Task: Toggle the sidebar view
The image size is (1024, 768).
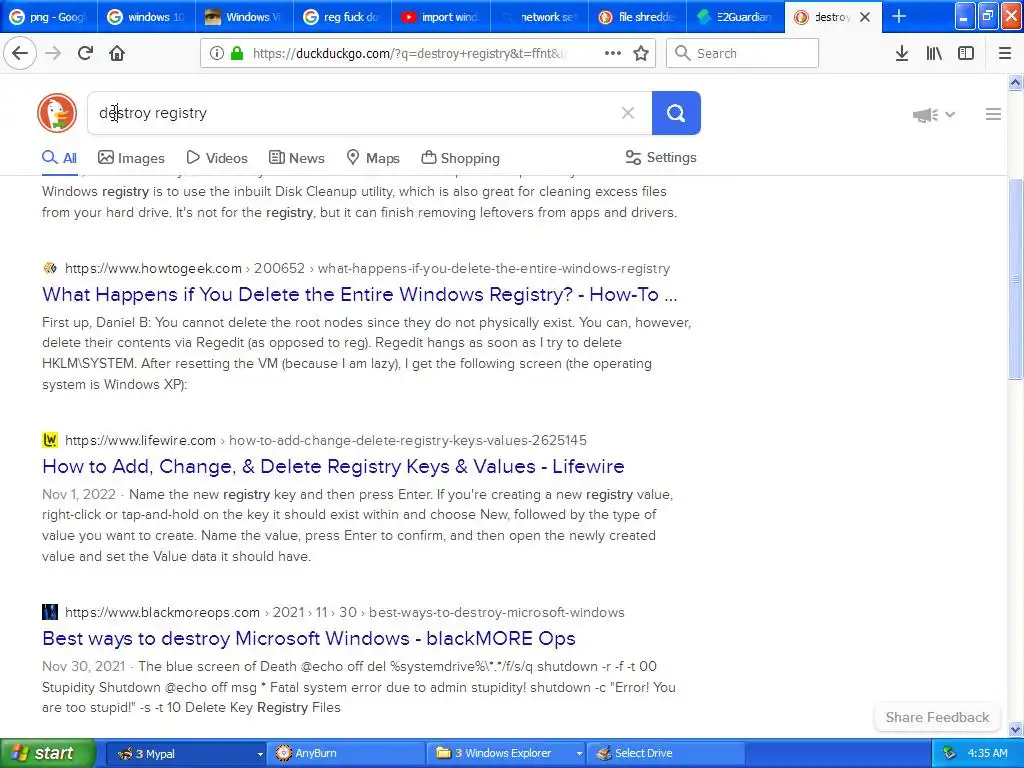Action: click(966, 53)
